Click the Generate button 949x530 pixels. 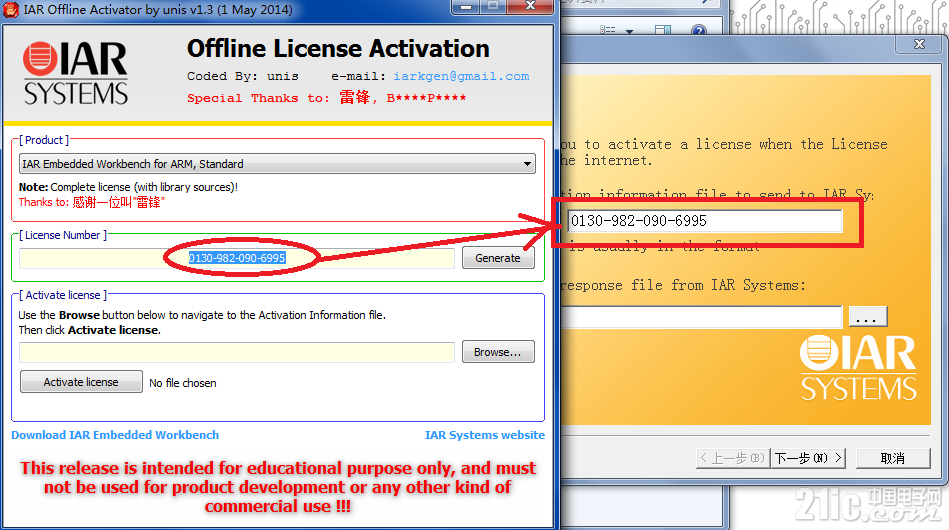(497, 258)
